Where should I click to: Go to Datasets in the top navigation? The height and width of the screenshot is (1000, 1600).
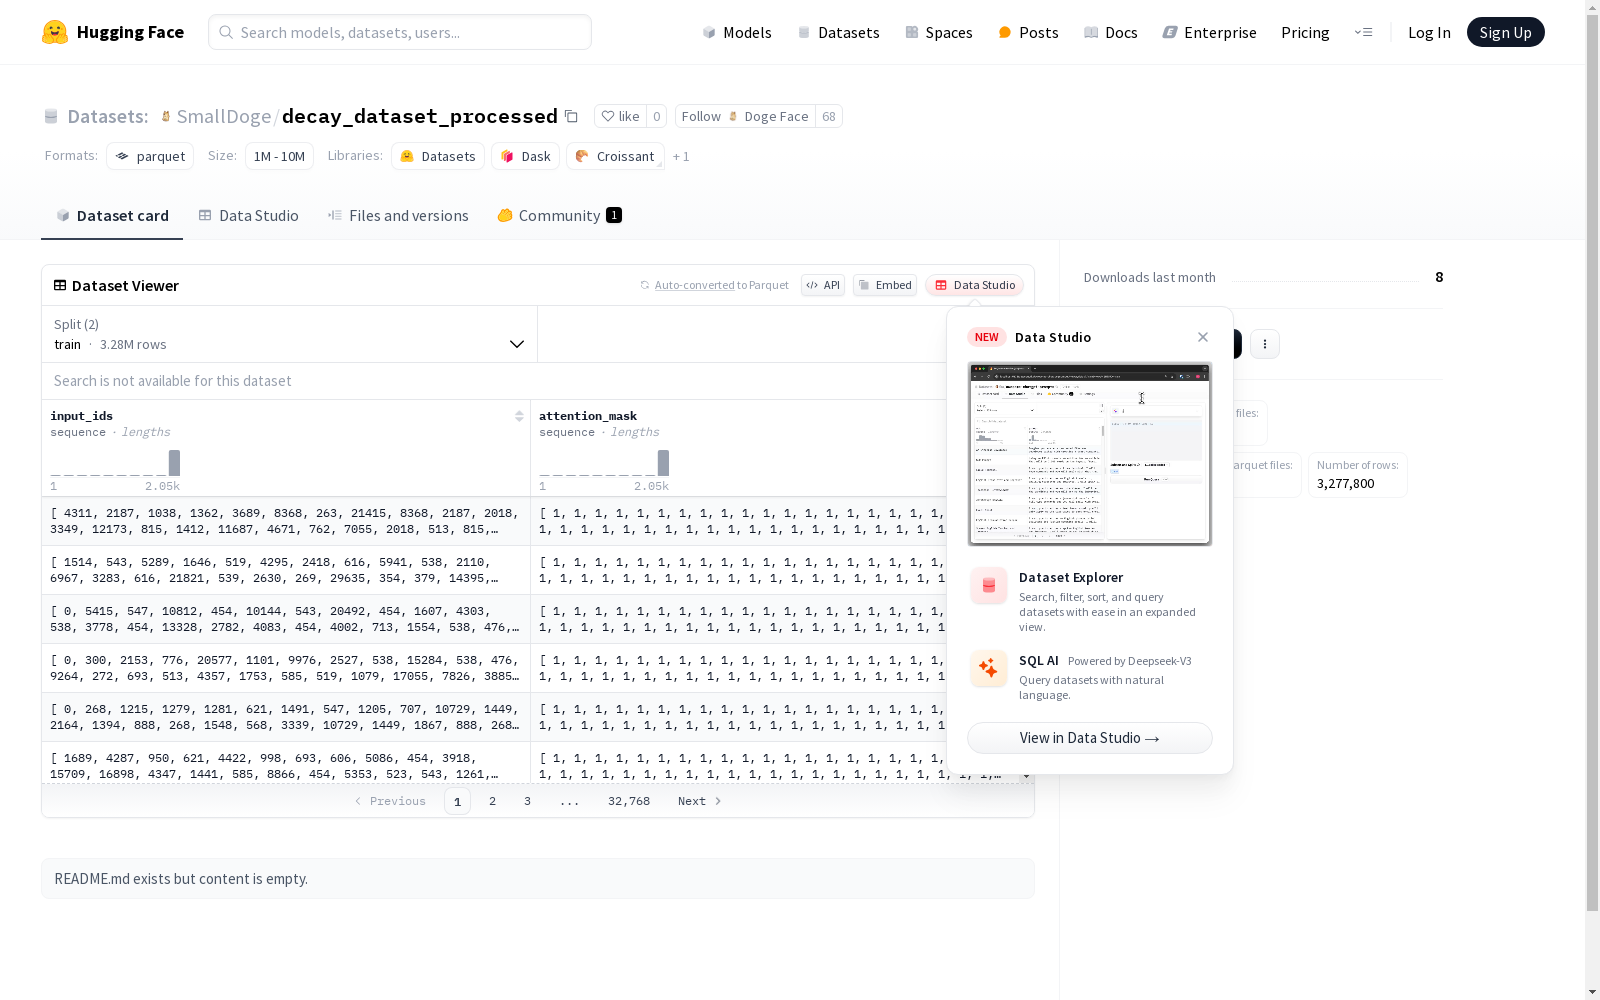(x=838, y=32)
